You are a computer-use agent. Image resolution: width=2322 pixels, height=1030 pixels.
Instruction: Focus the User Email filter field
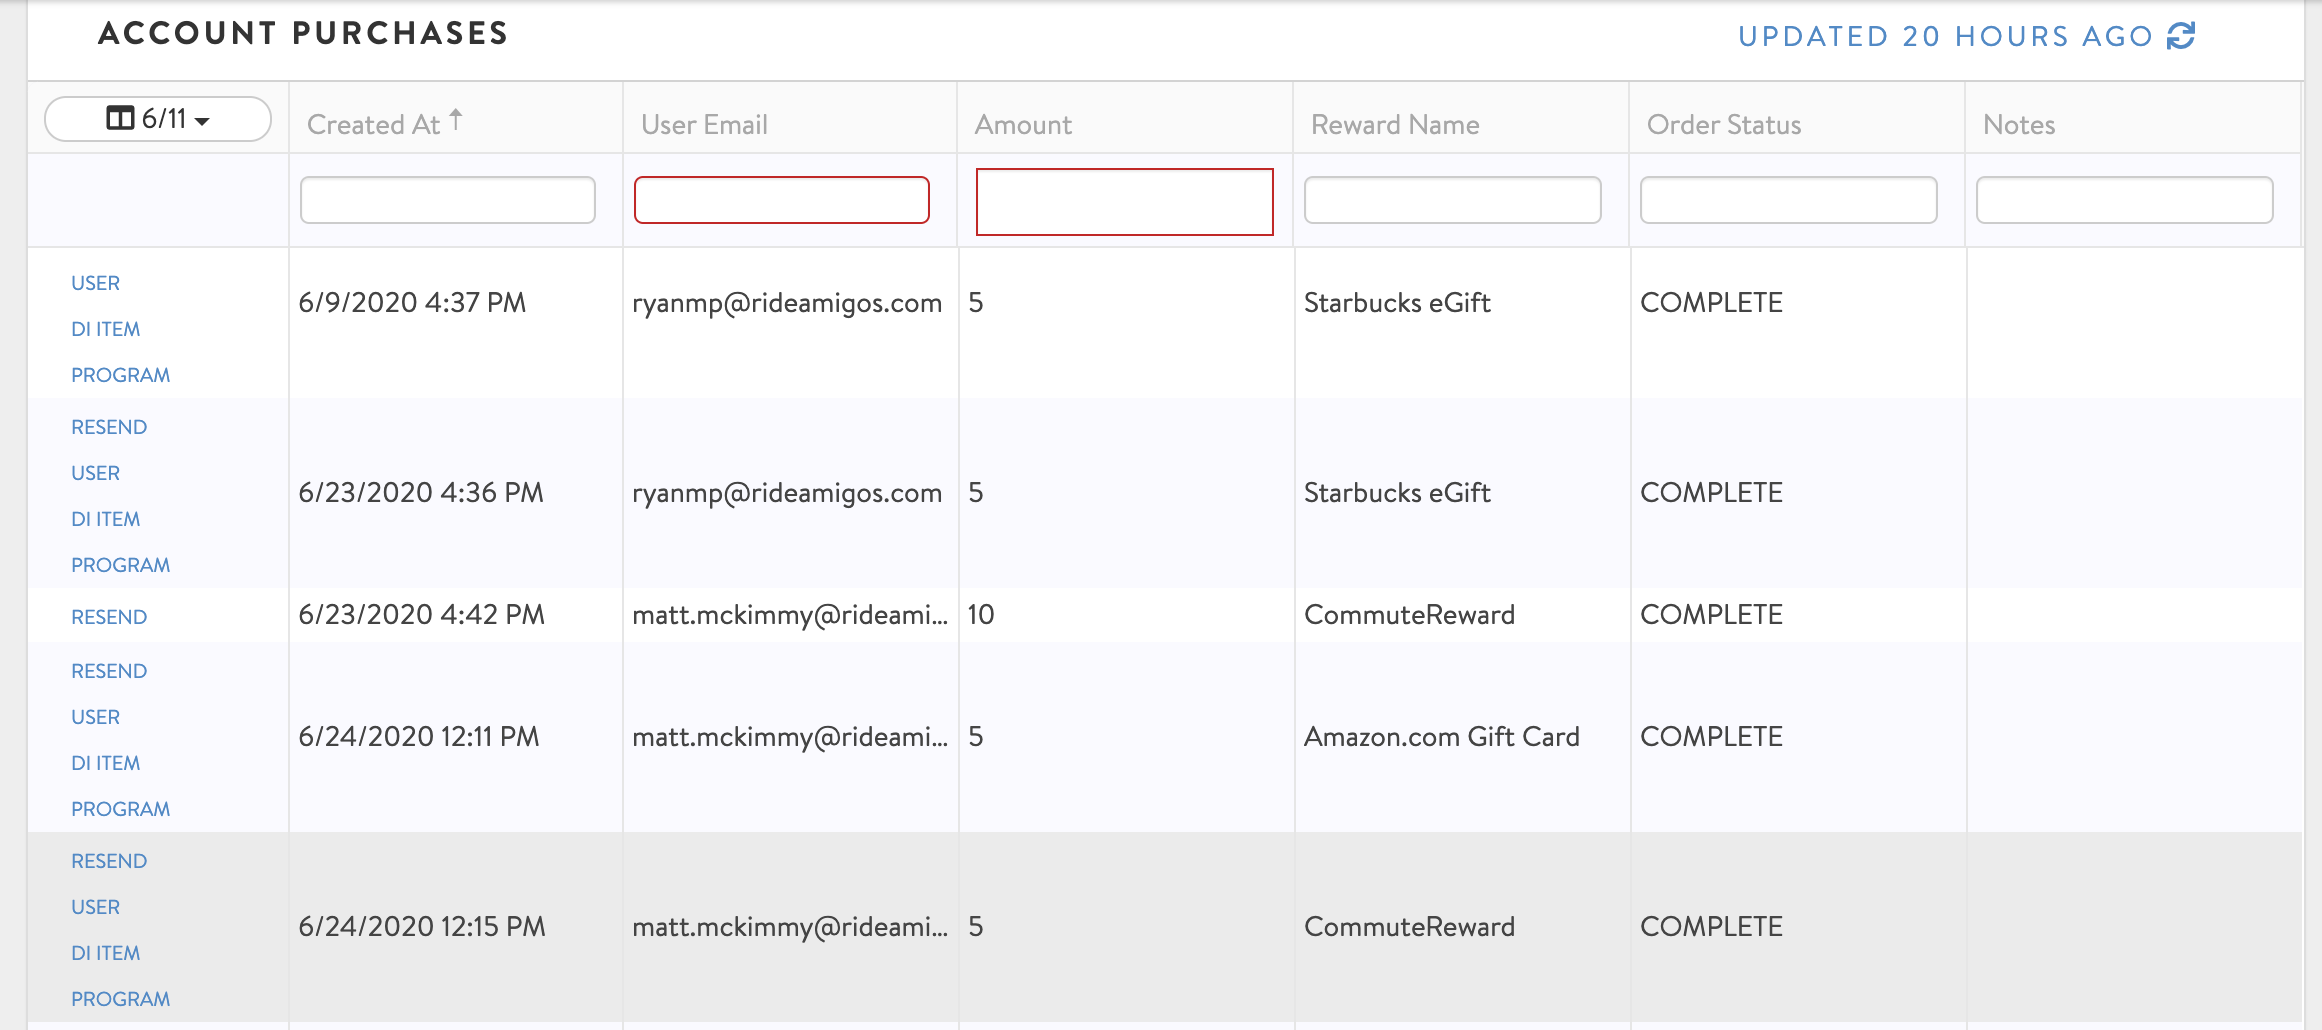point(782,200)
